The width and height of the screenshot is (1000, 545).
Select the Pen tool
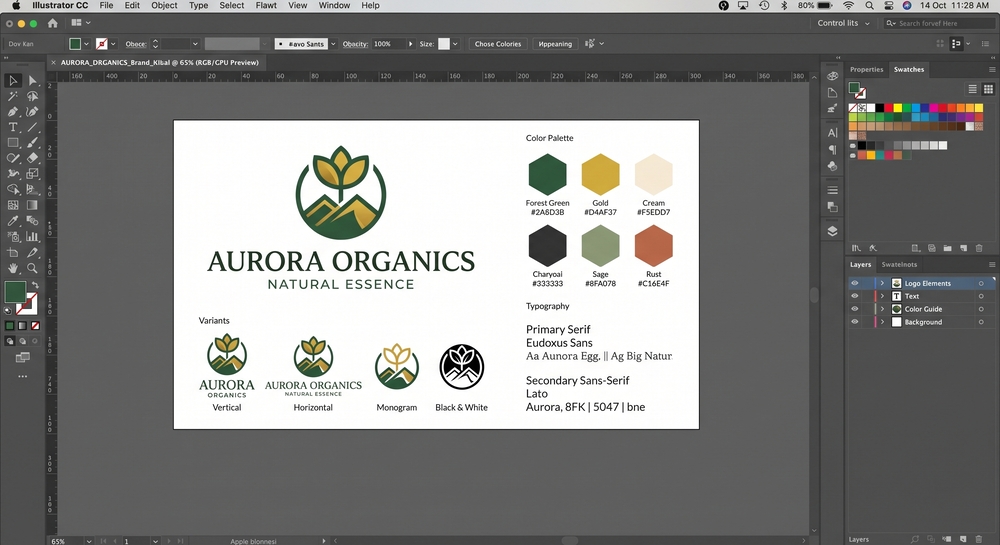pyautogui.click(x=13, y=112)
